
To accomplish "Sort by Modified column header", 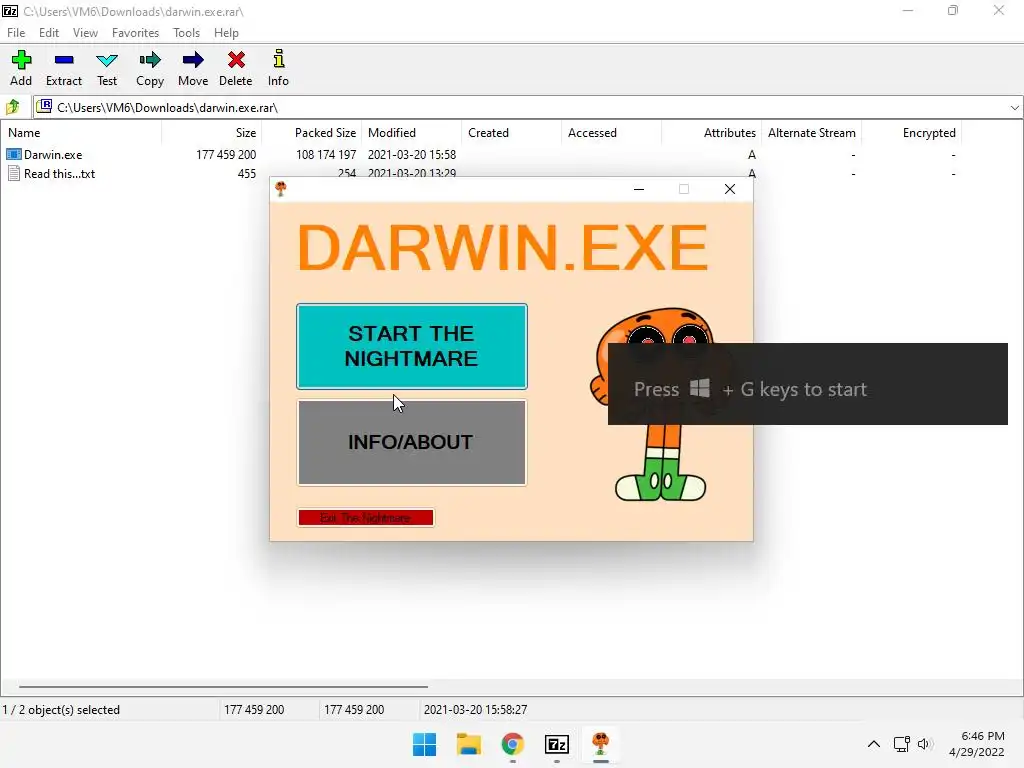I will click(x=412, y=133).
